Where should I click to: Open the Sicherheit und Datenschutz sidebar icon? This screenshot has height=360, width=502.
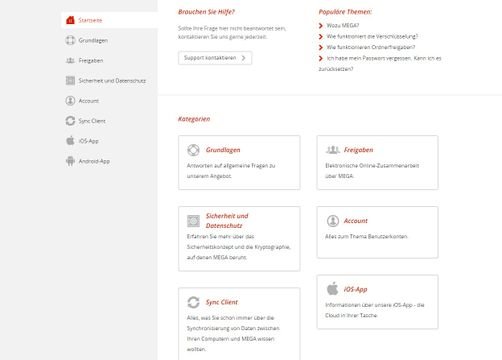click(x=70, y=80)
